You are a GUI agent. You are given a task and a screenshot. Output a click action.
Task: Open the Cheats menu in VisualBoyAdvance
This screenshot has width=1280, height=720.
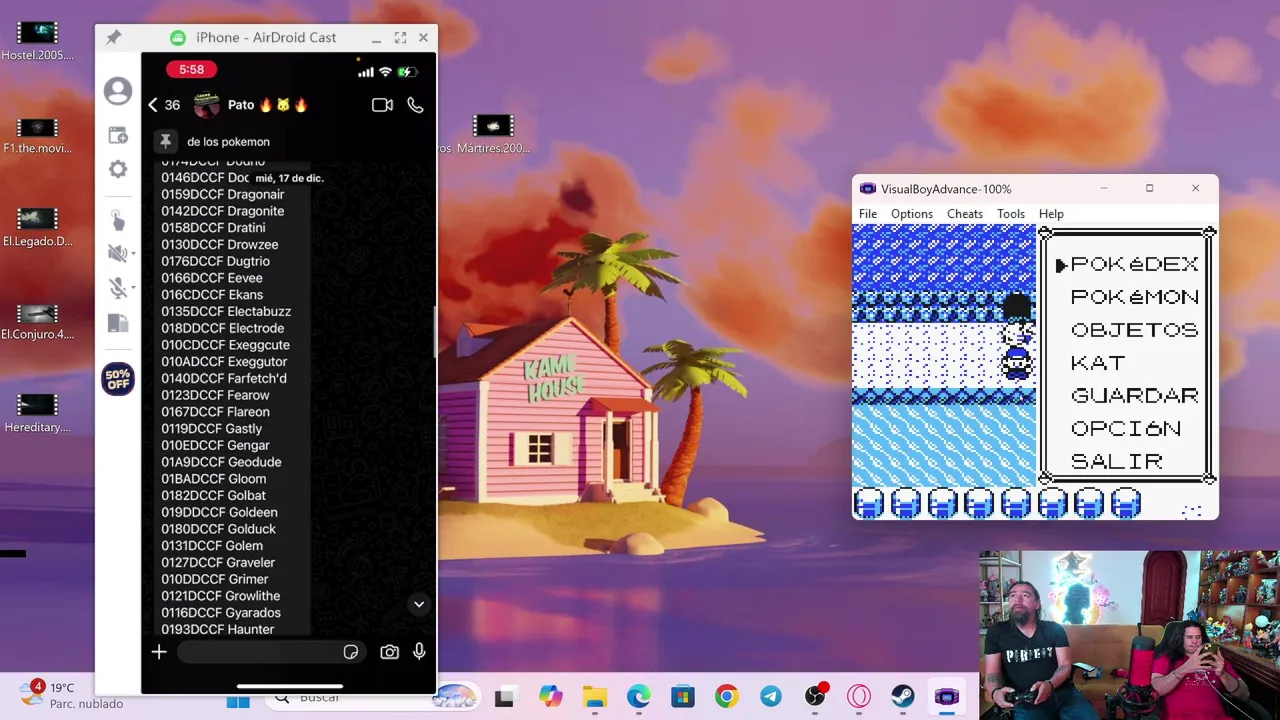point(965,214)
